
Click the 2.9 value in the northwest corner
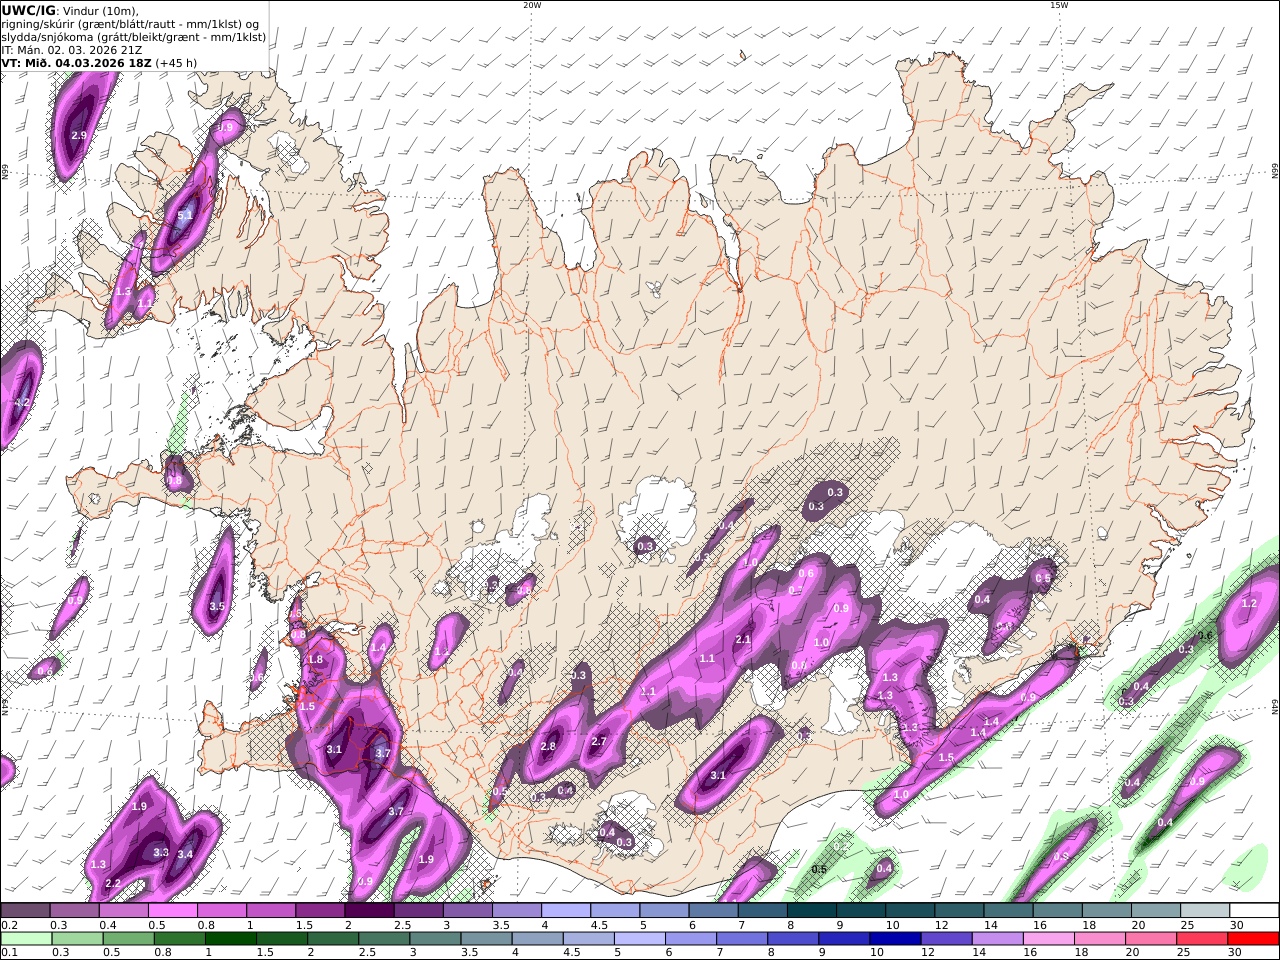point(80,135)
